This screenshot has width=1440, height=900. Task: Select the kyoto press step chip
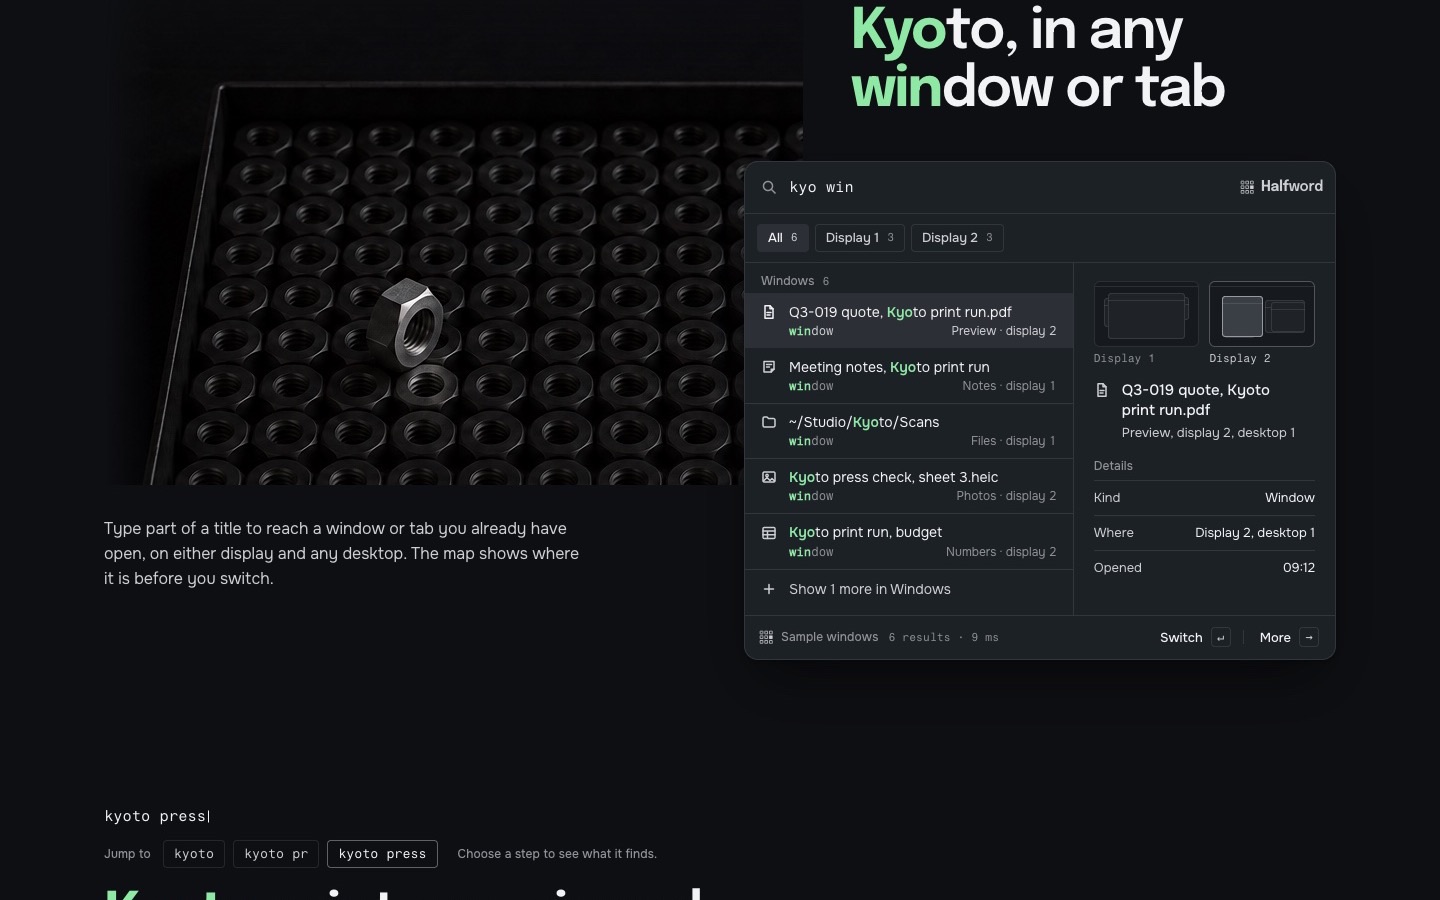coord(382,854)
